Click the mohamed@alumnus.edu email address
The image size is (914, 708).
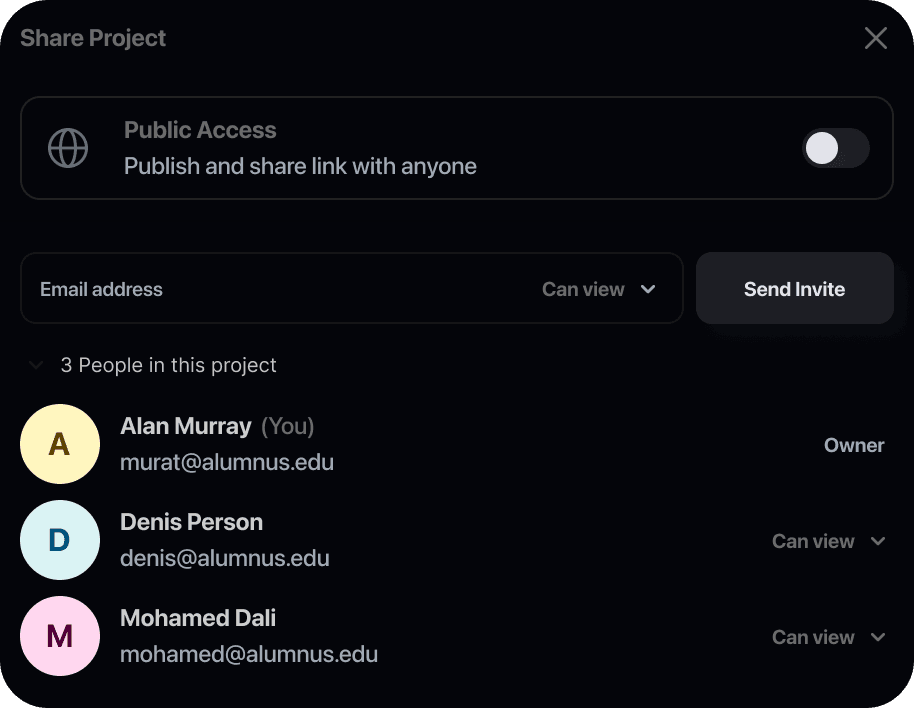pyautogui.click(x=249, y=655)
